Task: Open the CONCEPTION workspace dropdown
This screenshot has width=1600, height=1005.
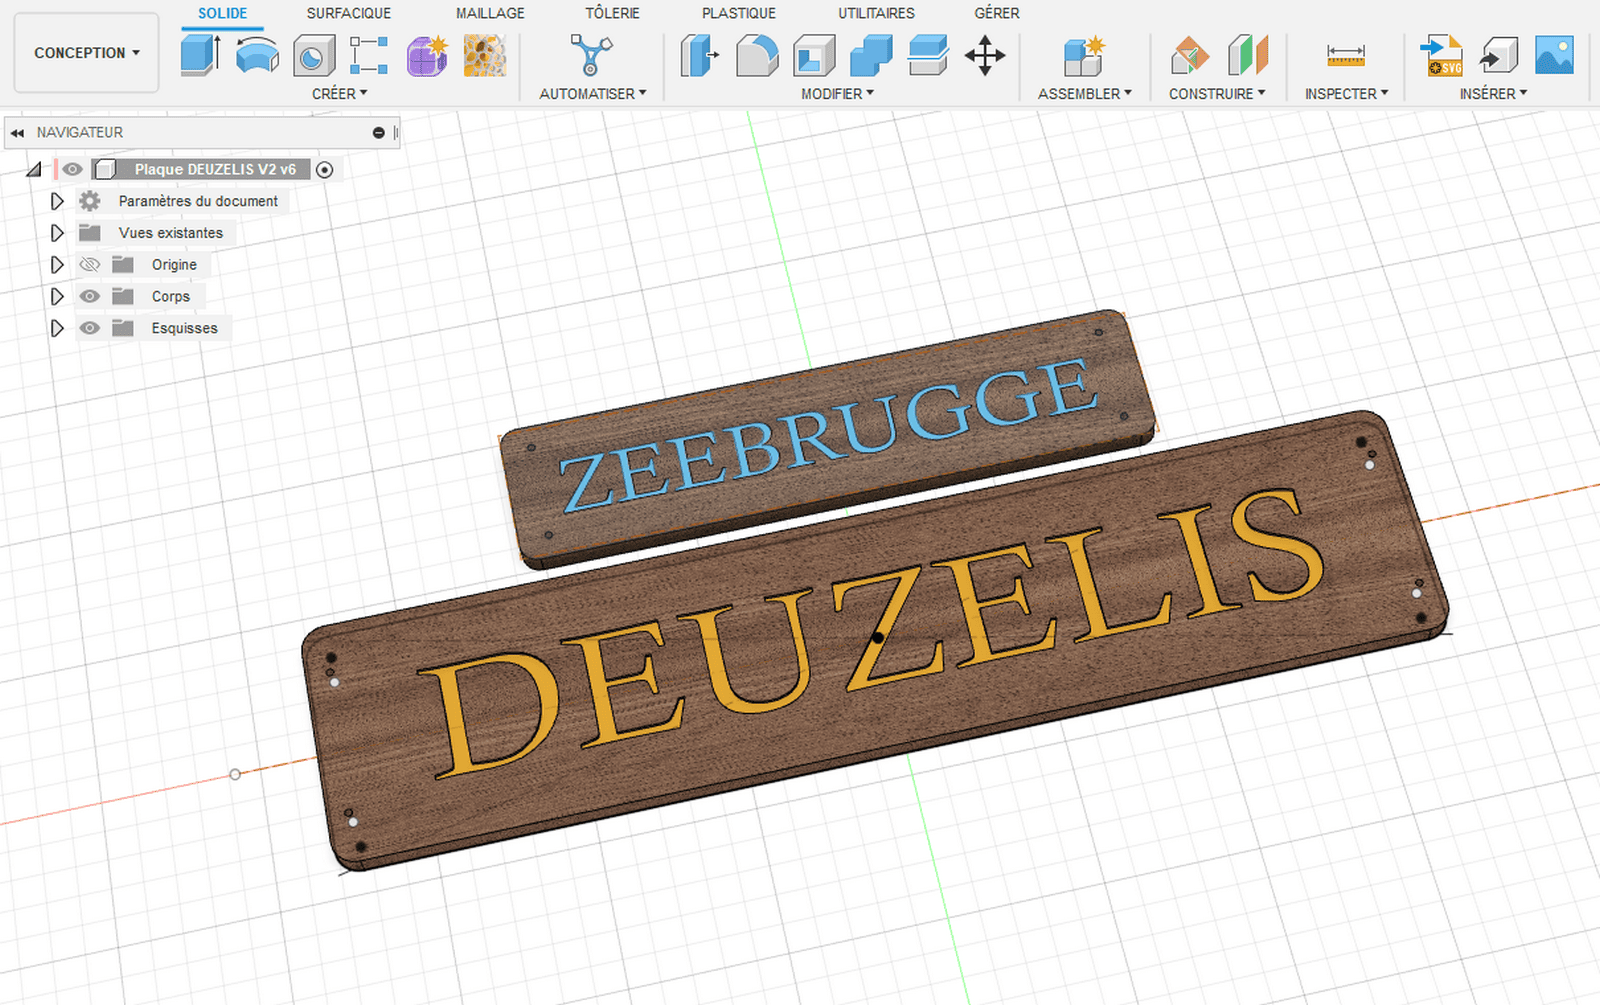Action: point(87,53)
